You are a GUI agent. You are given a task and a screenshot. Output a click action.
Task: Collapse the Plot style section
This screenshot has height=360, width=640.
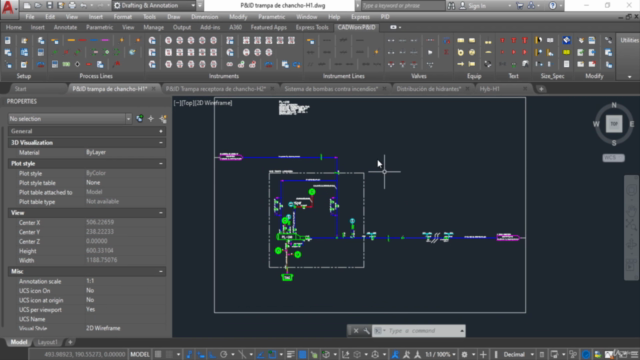[x=161, y=163]
